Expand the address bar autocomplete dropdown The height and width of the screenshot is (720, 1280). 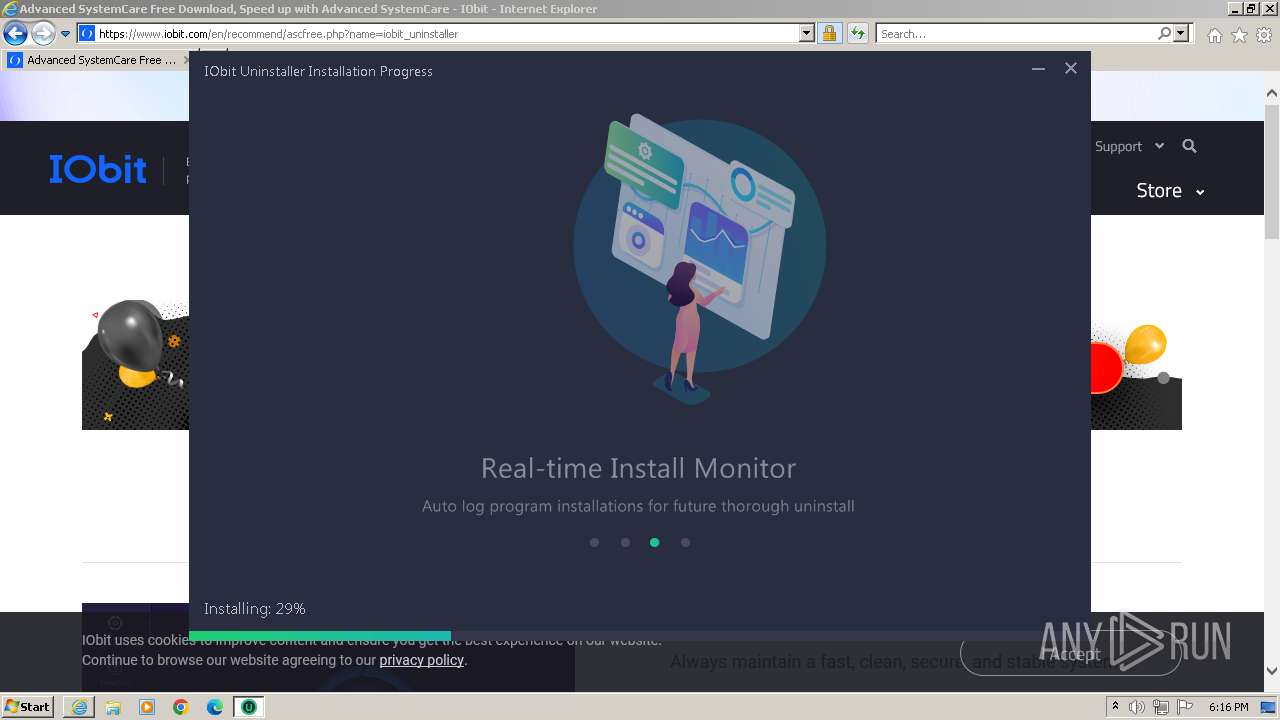[x=807, y=34]
